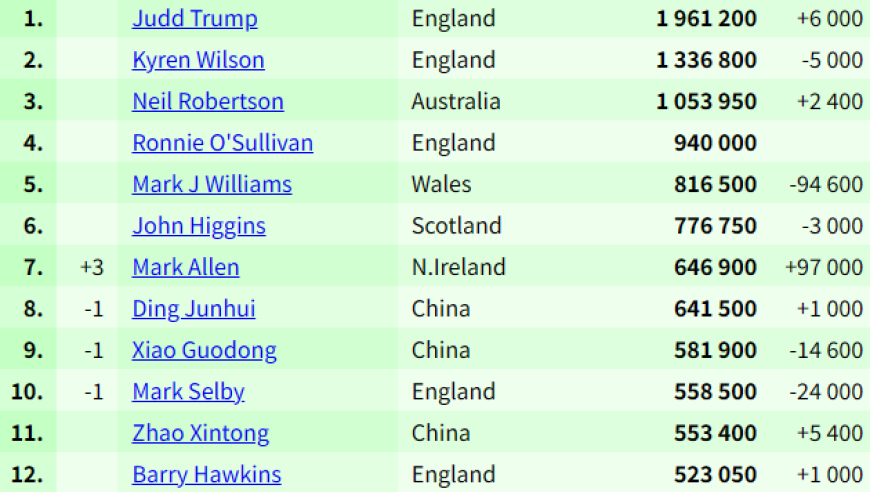Screen dimensions: 870x492
Task: Click Mark Allen's +97 000 points change
Action: [x=824, y=267]
